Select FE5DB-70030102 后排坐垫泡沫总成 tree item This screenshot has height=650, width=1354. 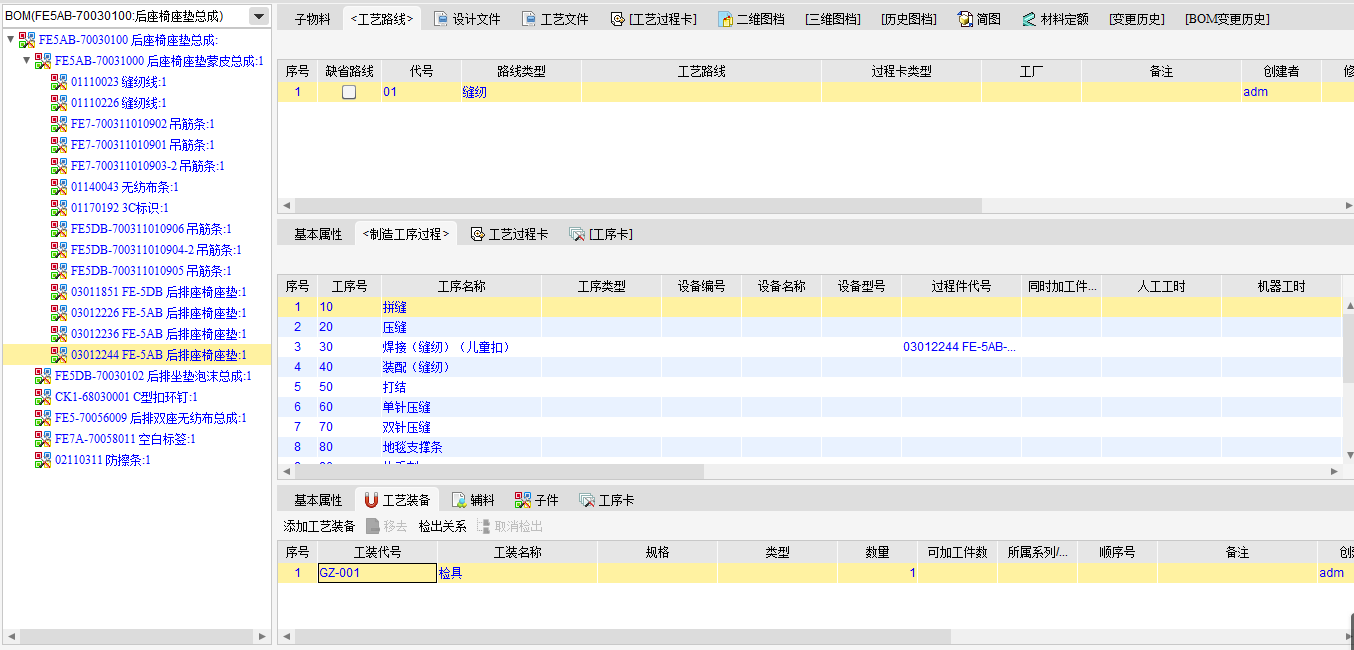pos(152,376)
